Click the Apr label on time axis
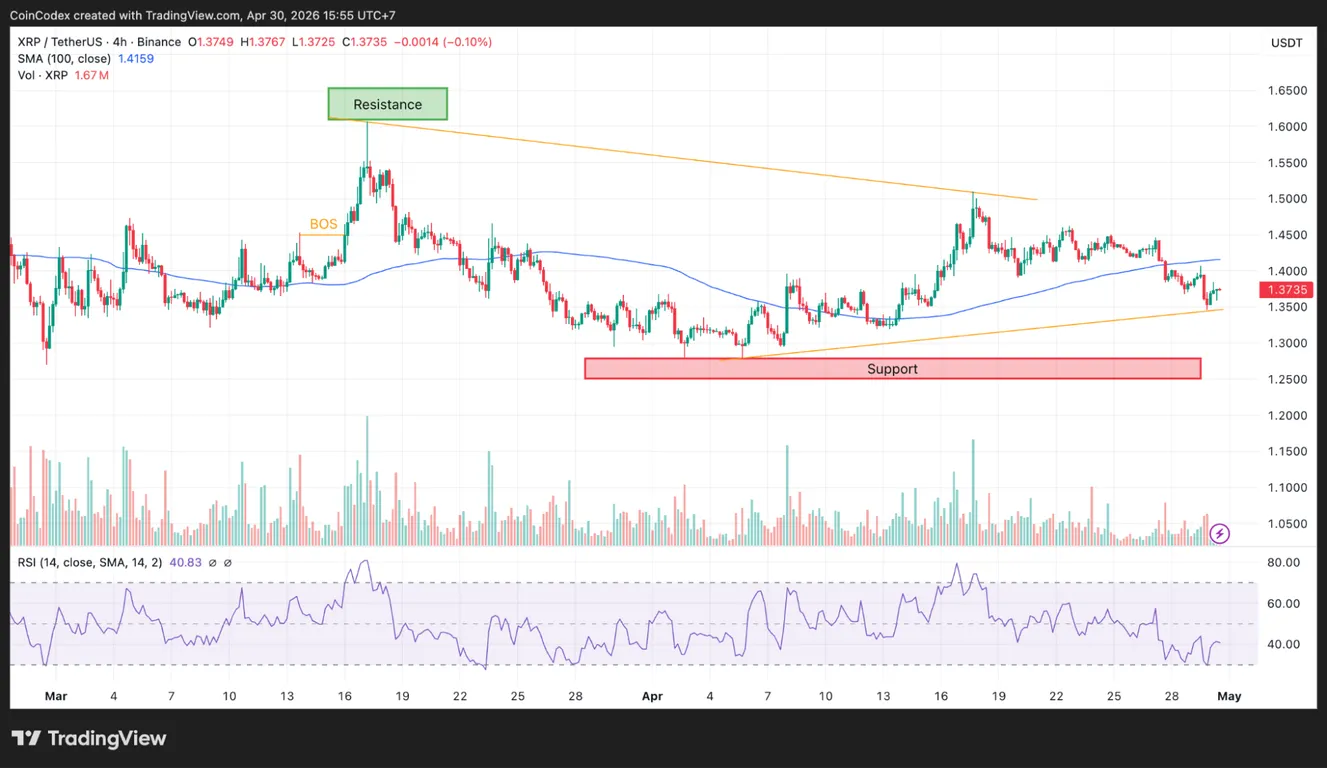 point(651,697)
